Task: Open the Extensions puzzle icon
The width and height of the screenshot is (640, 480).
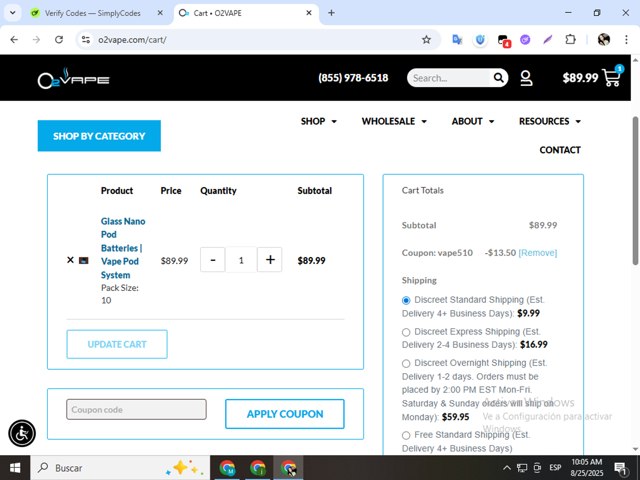Action: (x=571, y=40)
